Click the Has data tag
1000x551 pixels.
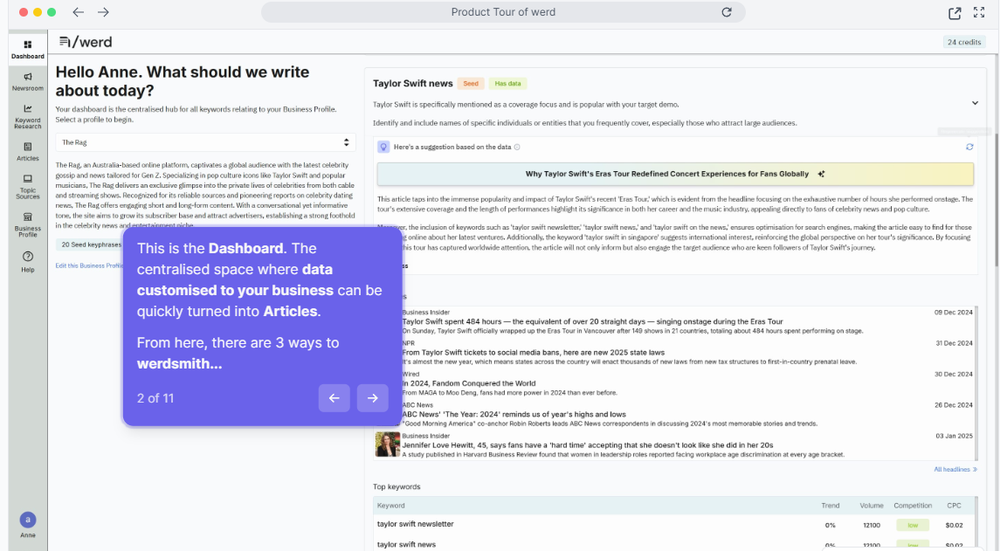click(508, 84)
